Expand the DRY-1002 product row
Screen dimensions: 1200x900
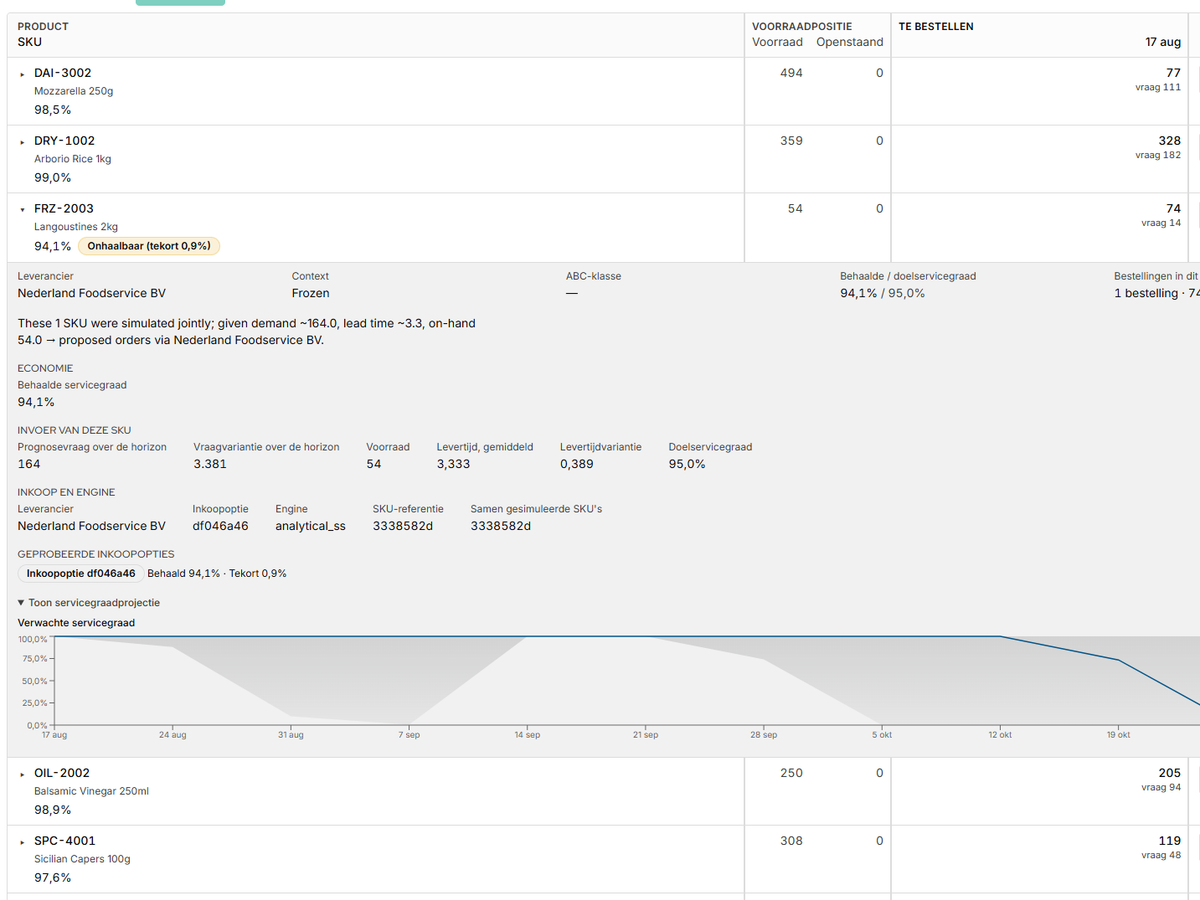point(22,142)
